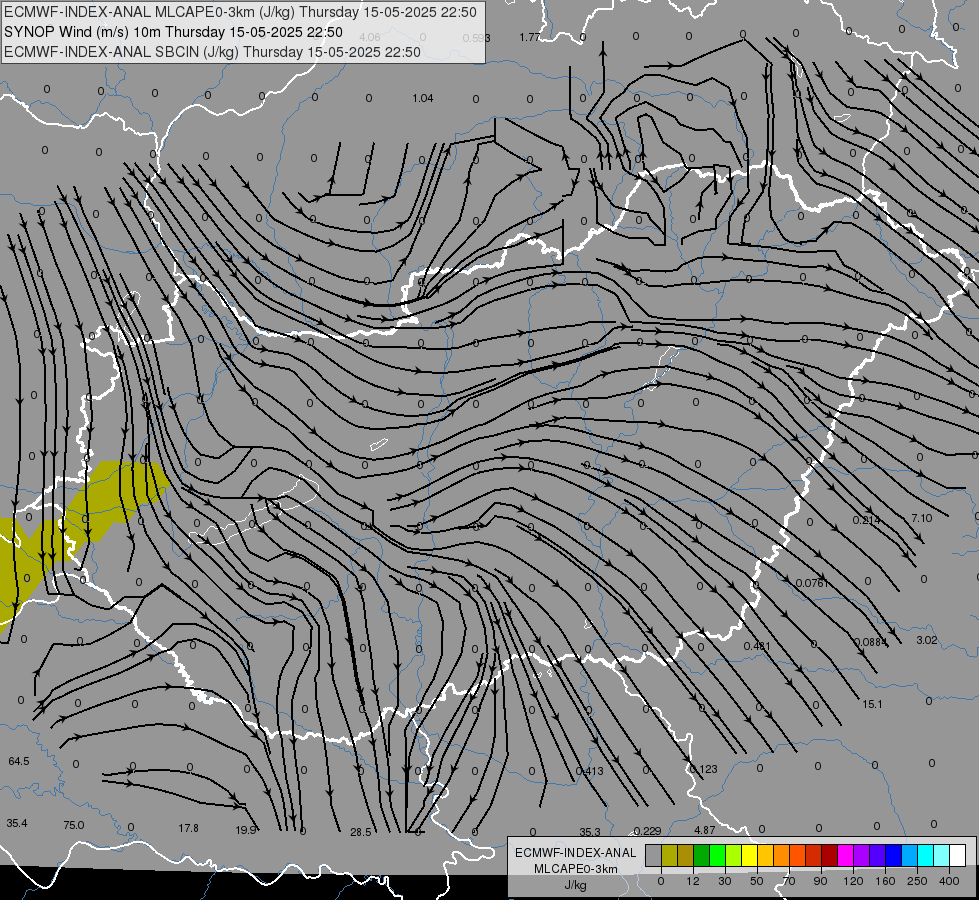This screenshot has height=900, width=979.
Task: Click the 0.123 map value
Action: coord(704,769)
